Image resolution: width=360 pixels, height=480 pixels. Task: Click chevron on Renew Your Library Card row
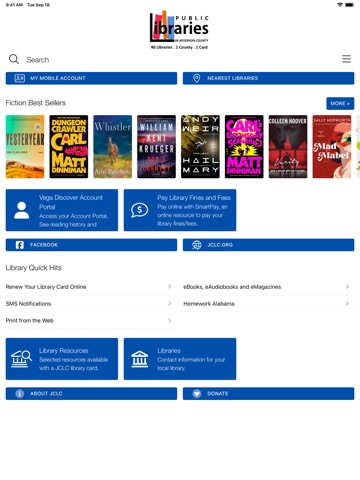pos(170,287)
